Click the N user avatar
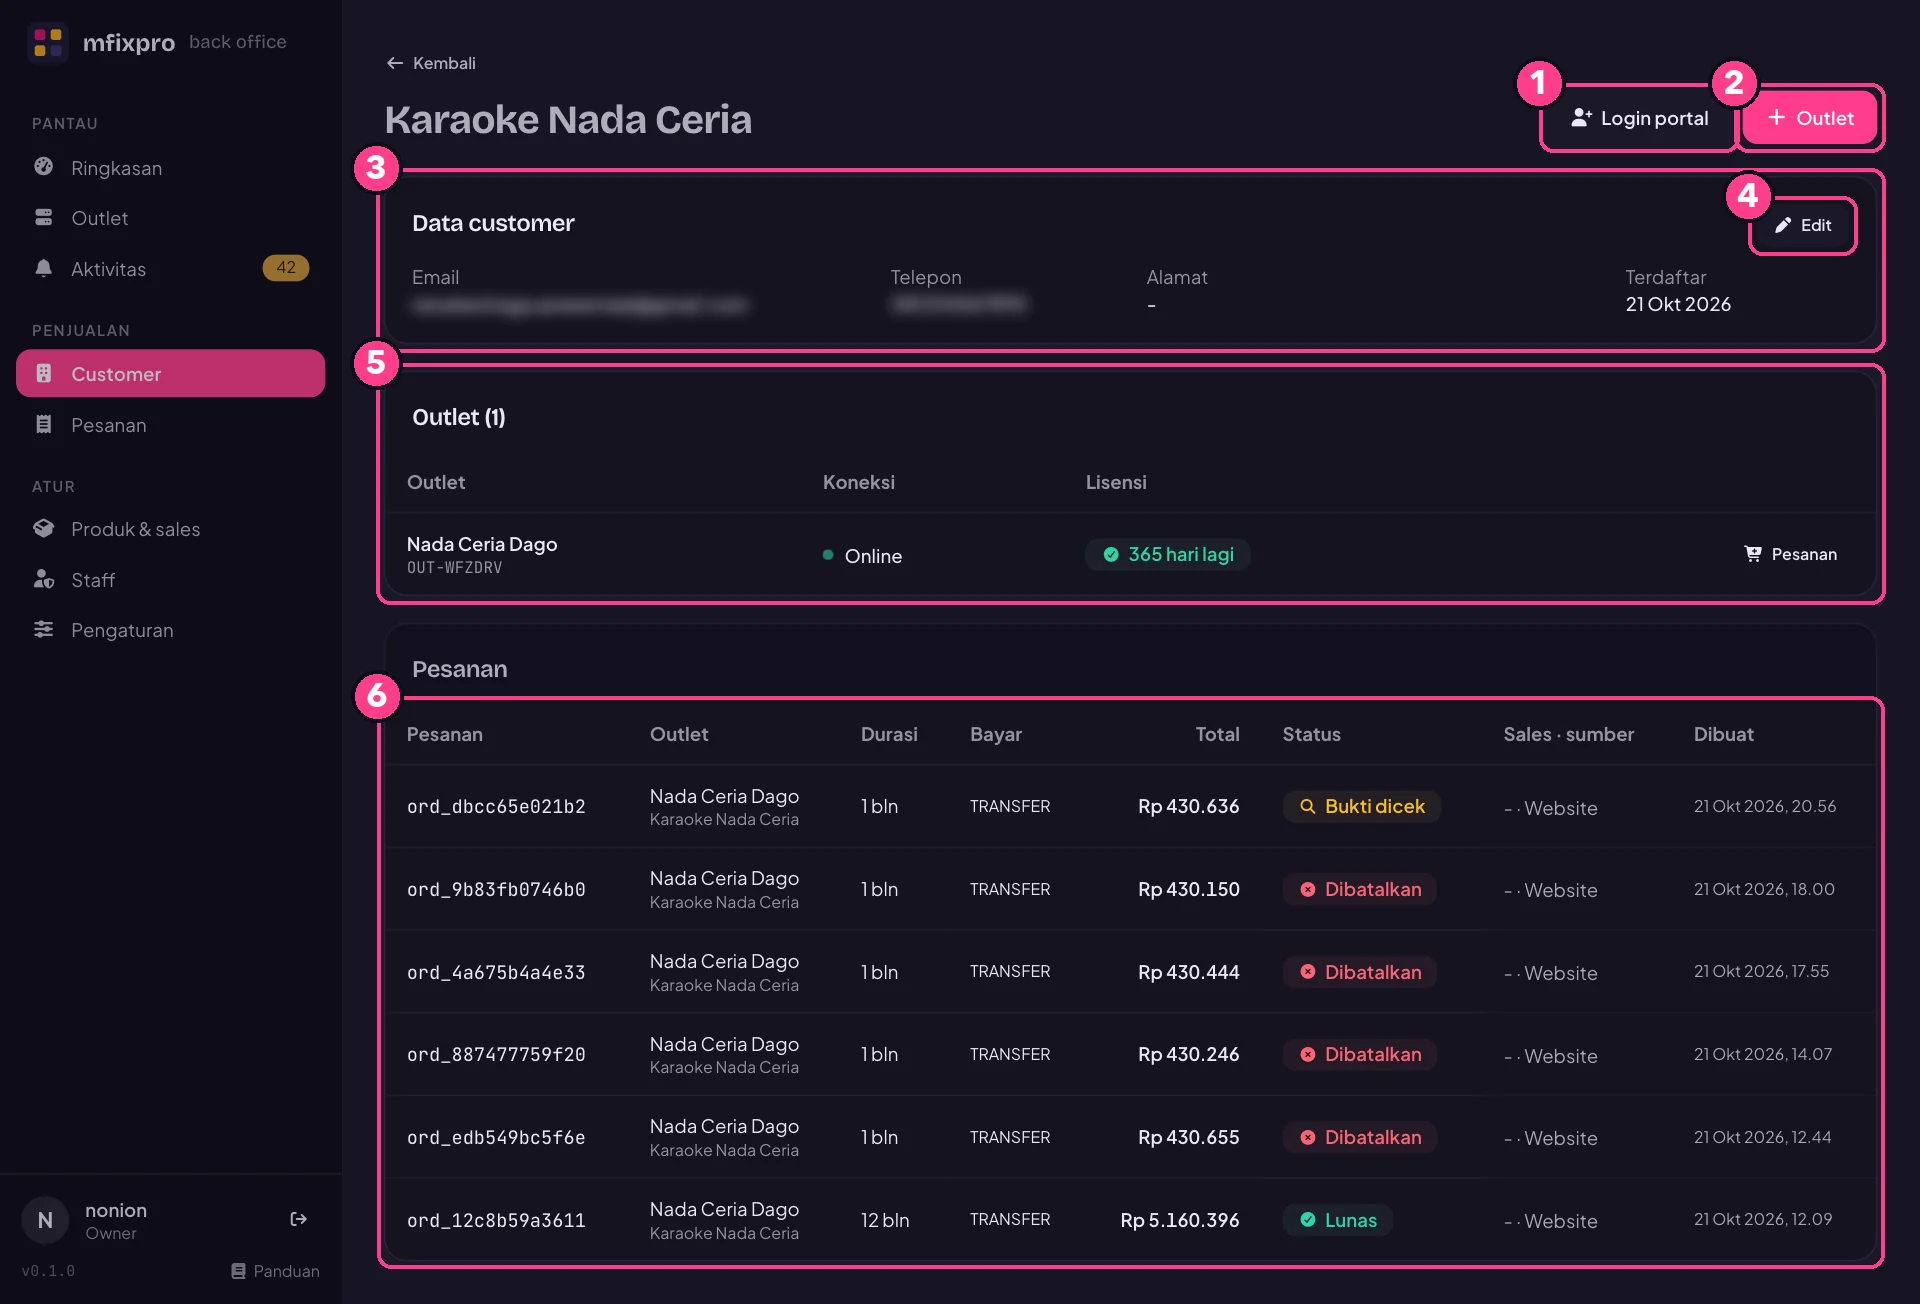Screen dimensions: 1920x1304 tap(45, 1220)
